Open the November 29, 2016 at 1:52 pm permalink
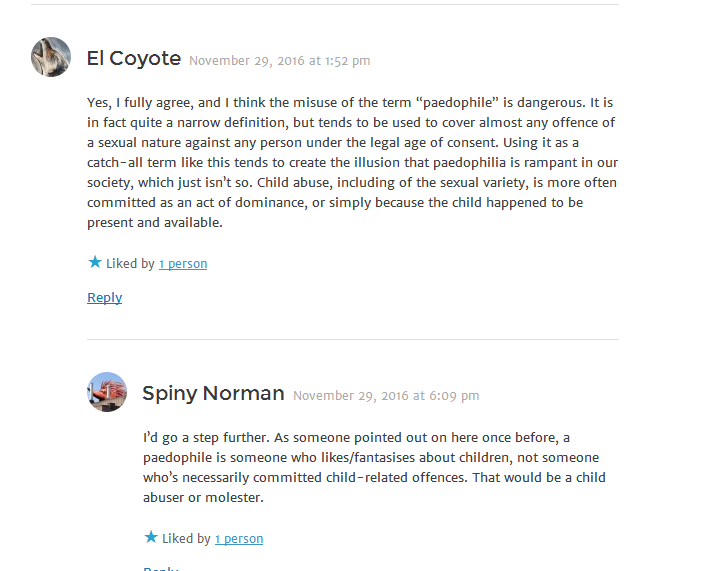Viewport: 709px width, 571px height. tap(279, 61)
